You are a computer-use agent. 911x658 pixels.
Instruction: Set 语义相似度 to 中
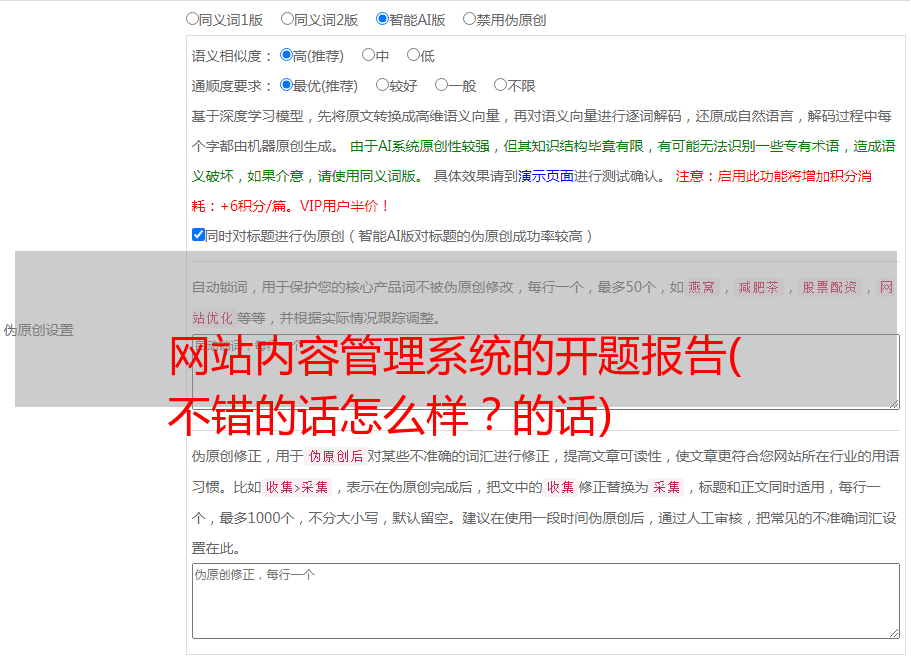tap(368, 55)
